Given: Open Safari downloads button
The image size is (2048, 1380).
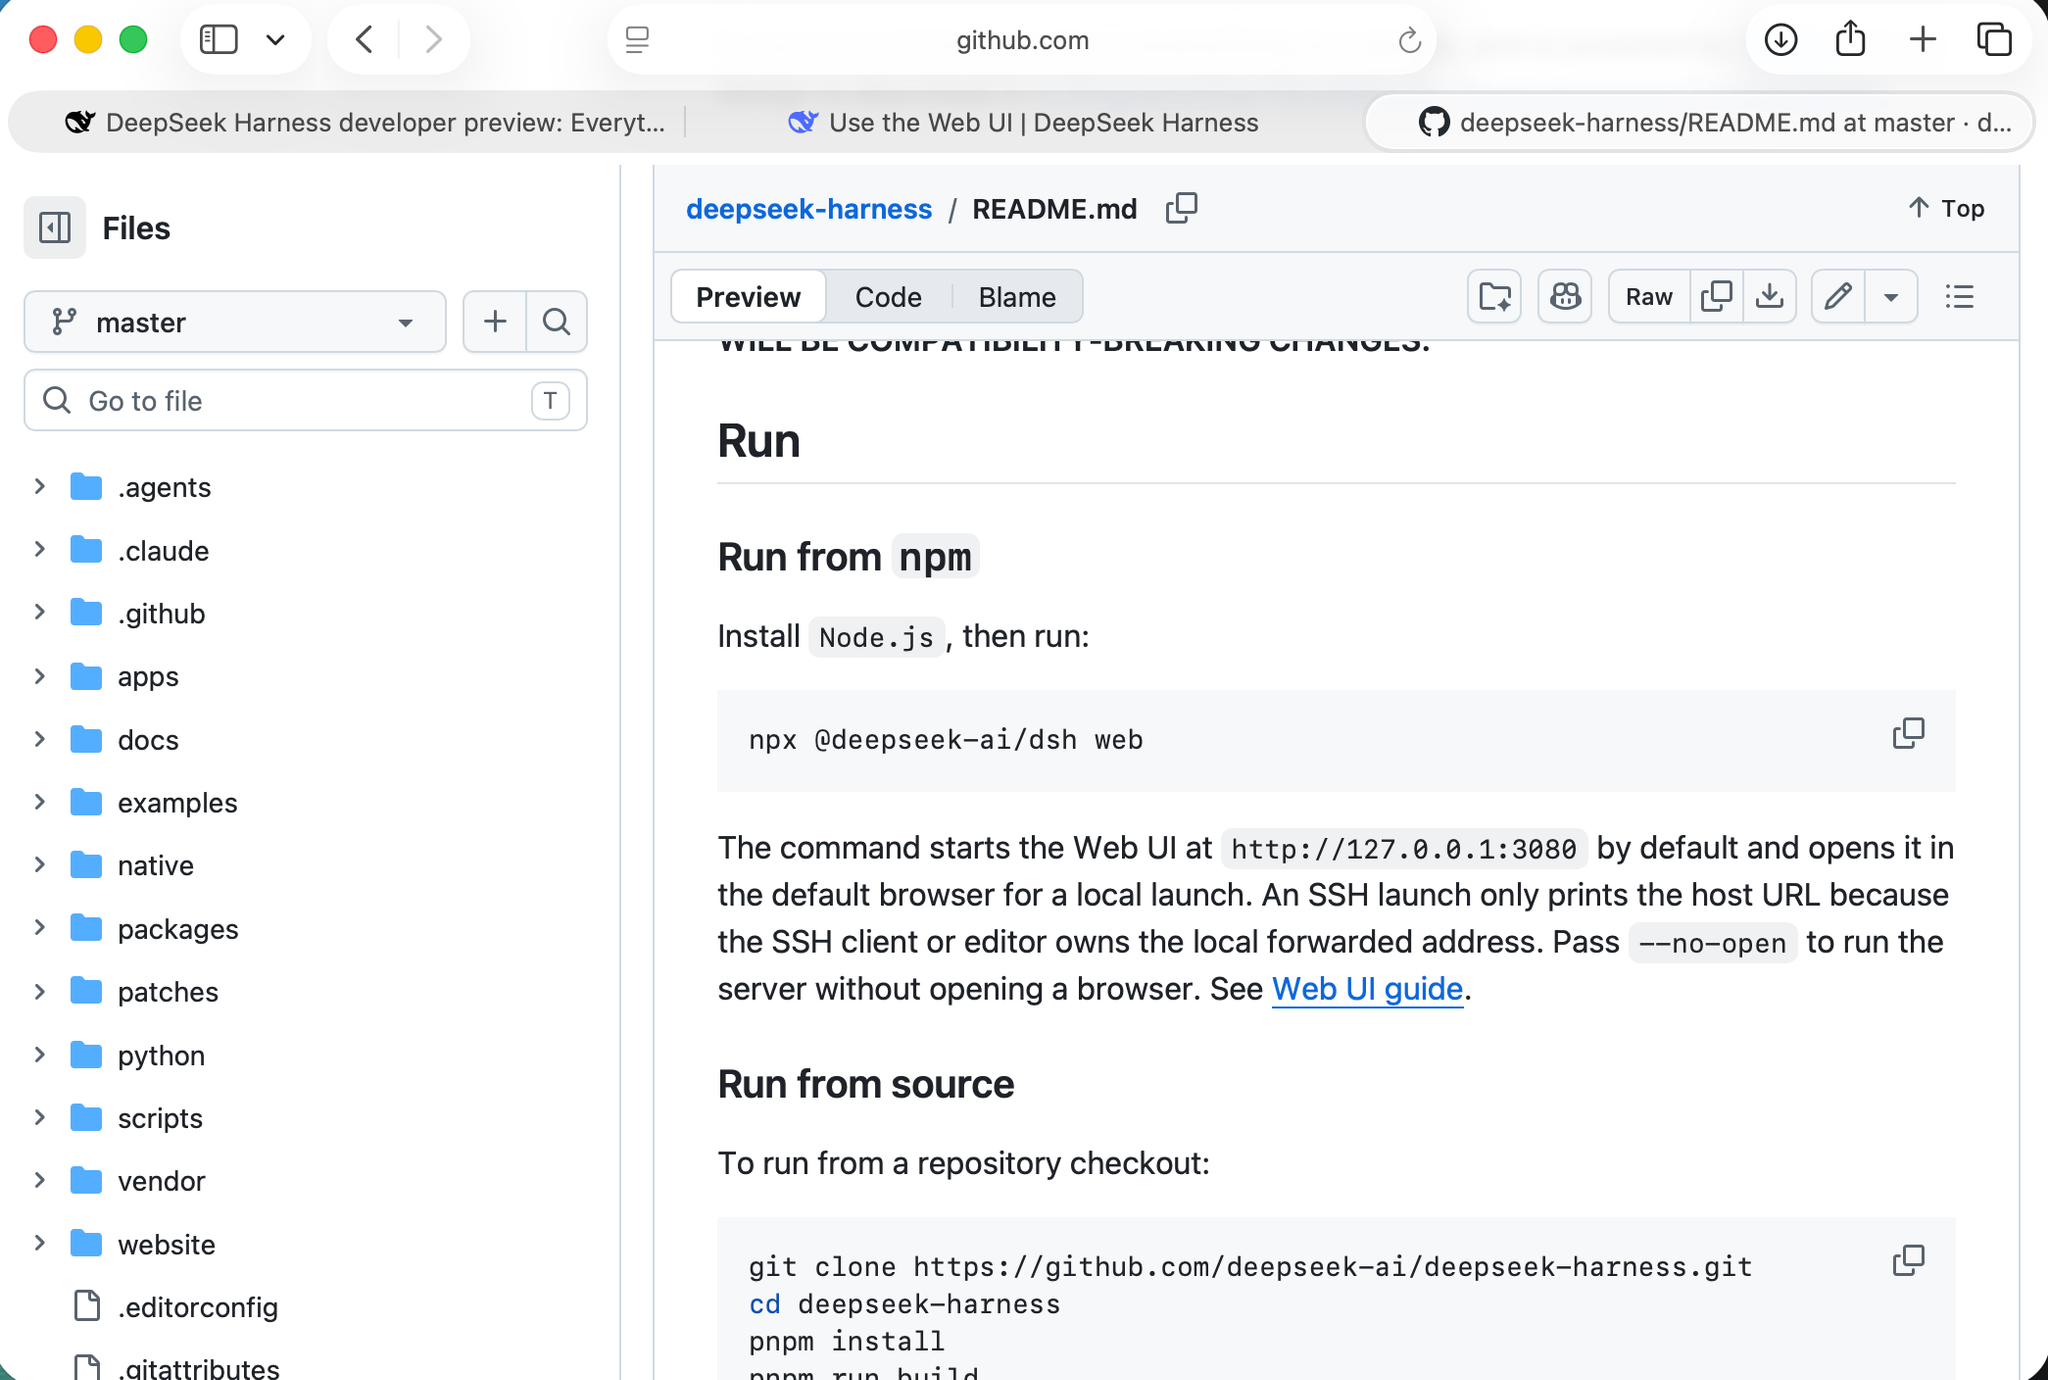Looking at the screenshot, I should click(1780, 40).
